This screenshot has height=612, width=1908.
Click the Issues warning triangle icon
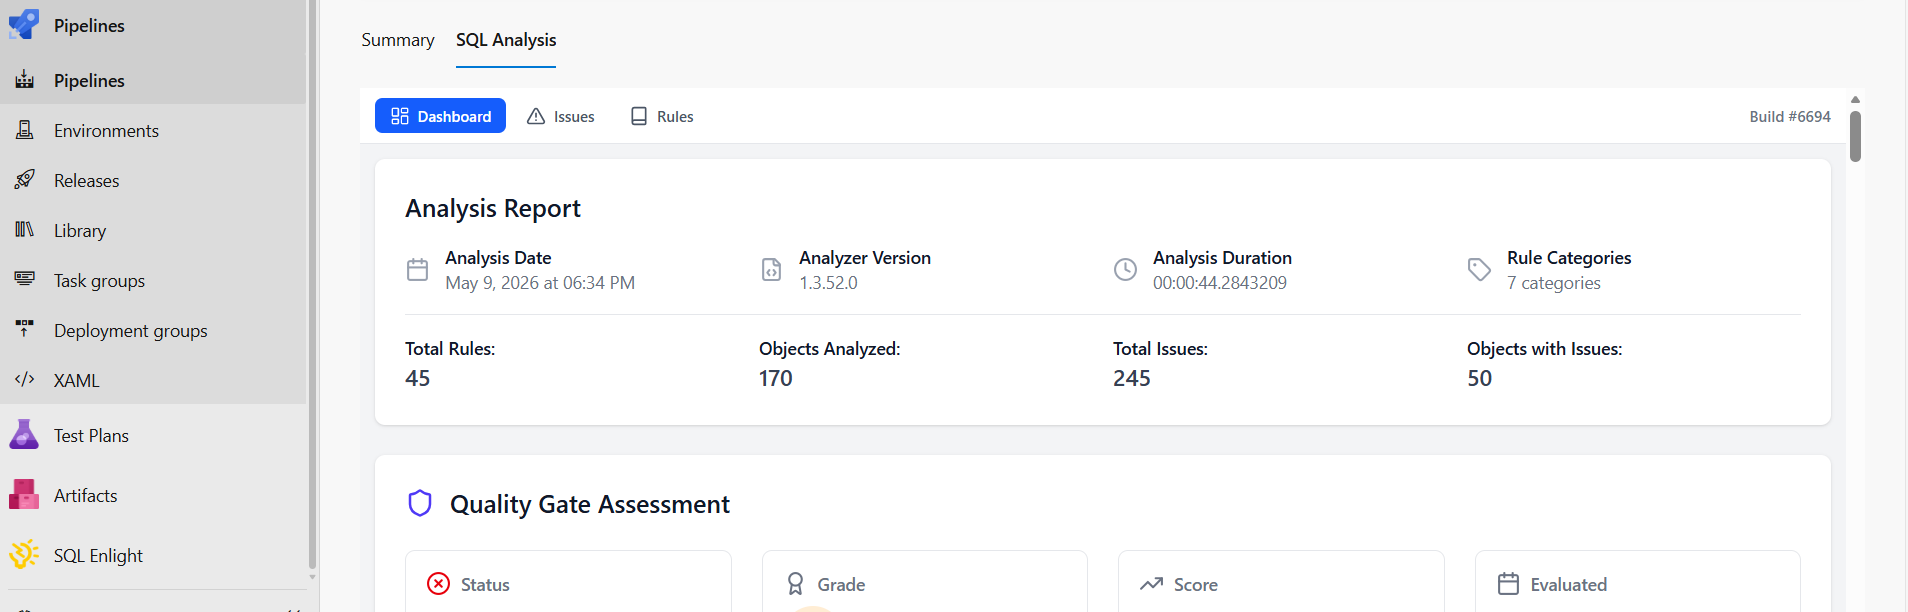(536, 116)
